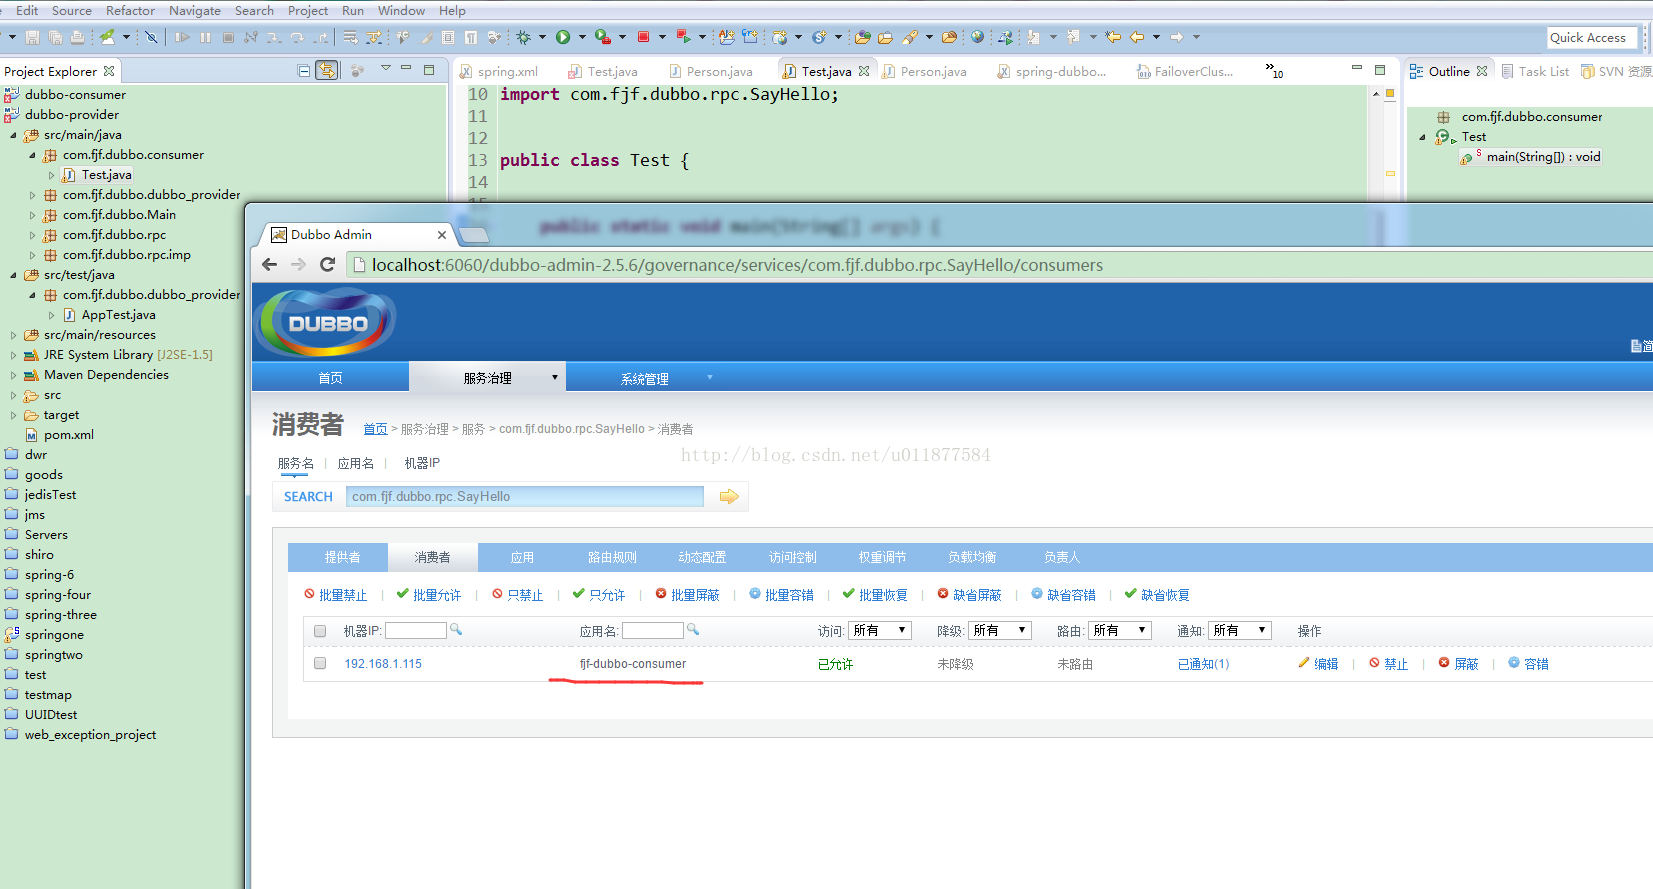Click the SEARCH service name field
1653x889 pixels.
point(525,496)
